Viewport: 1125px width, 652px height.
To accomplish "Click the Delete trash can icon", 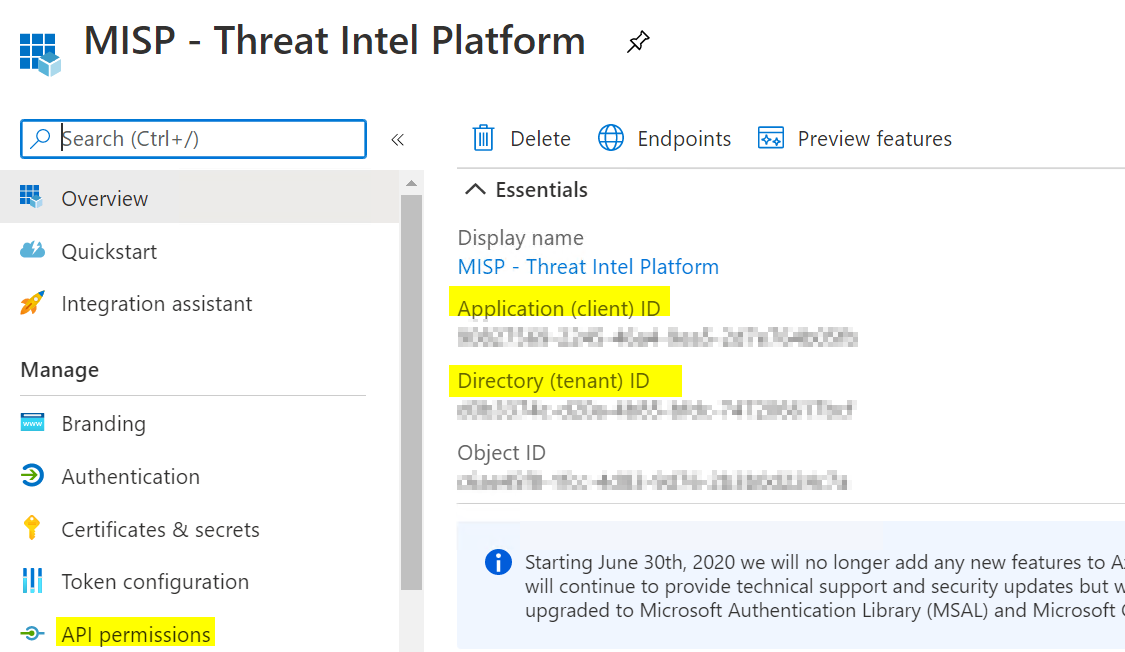I will pos(483,138).
